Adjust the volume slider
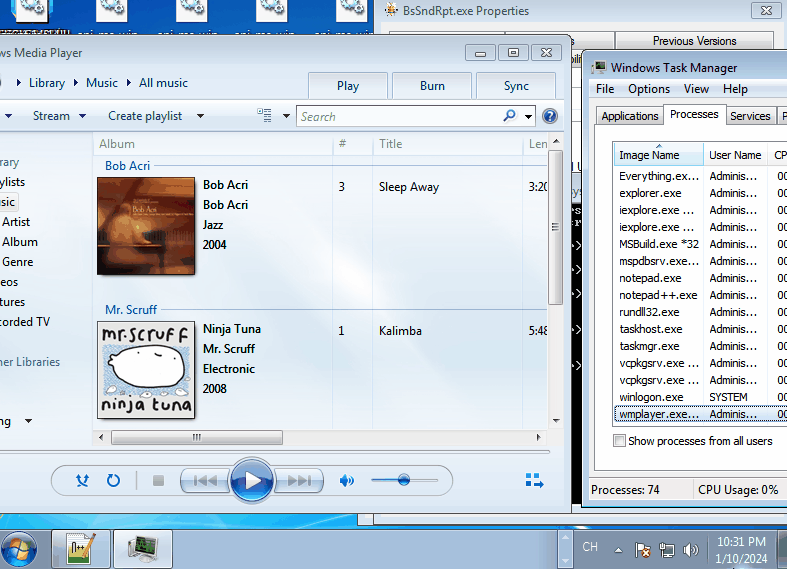The width and height of the screenshot is (787, 569). (x=404, y=480)
